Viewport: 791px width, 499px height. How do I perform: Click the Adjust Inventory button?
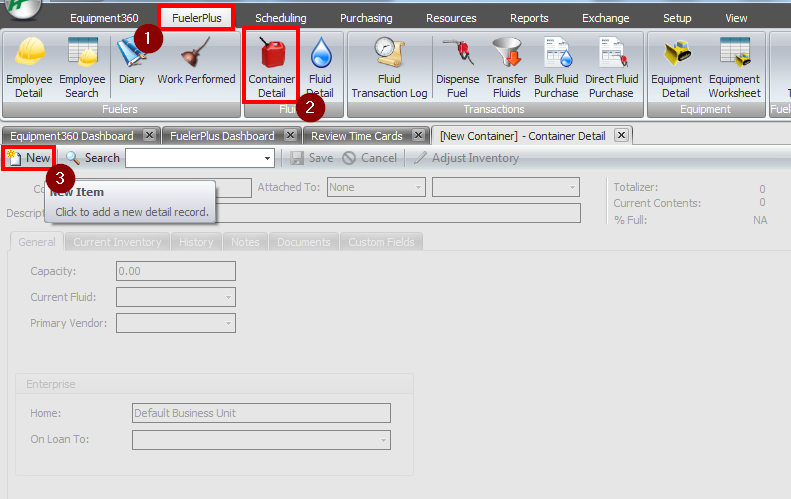(x=466, y=158)
